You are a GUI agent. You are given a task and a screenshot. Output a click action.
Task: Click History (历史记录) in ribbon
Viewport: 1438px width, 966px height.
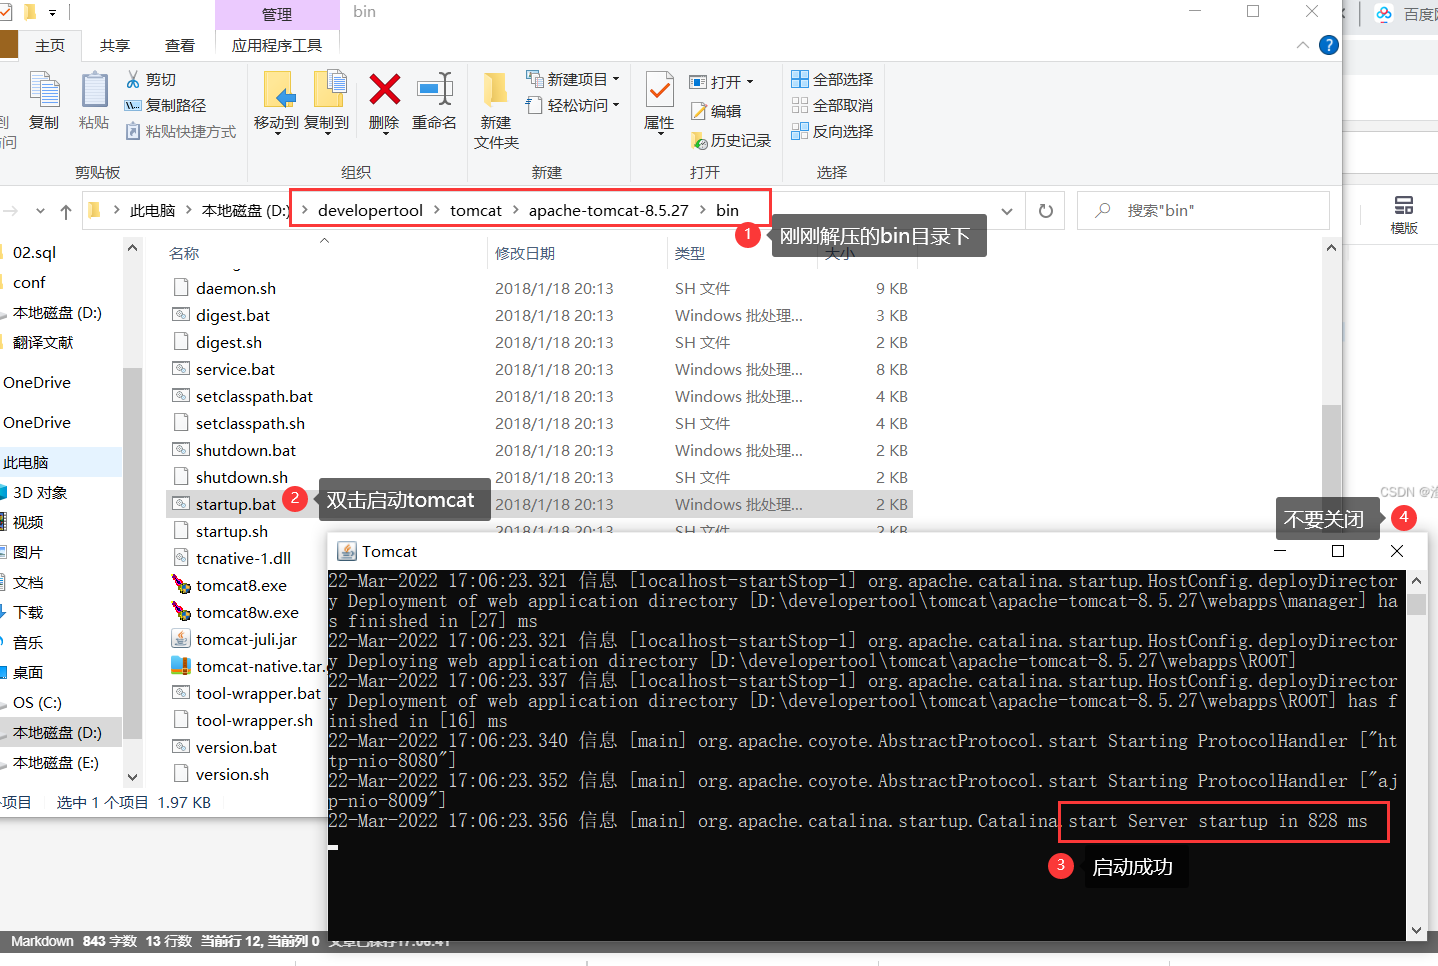pyautogui.click(x=731, y=141)
